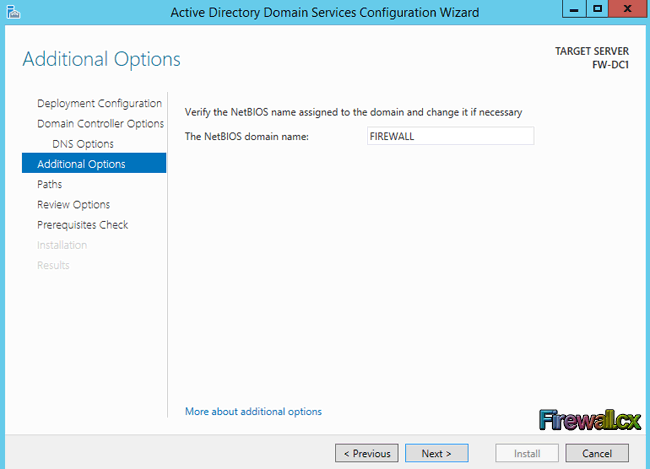Click the FW-DC1 target server name

pyautogui.click(x=610, y=65)
